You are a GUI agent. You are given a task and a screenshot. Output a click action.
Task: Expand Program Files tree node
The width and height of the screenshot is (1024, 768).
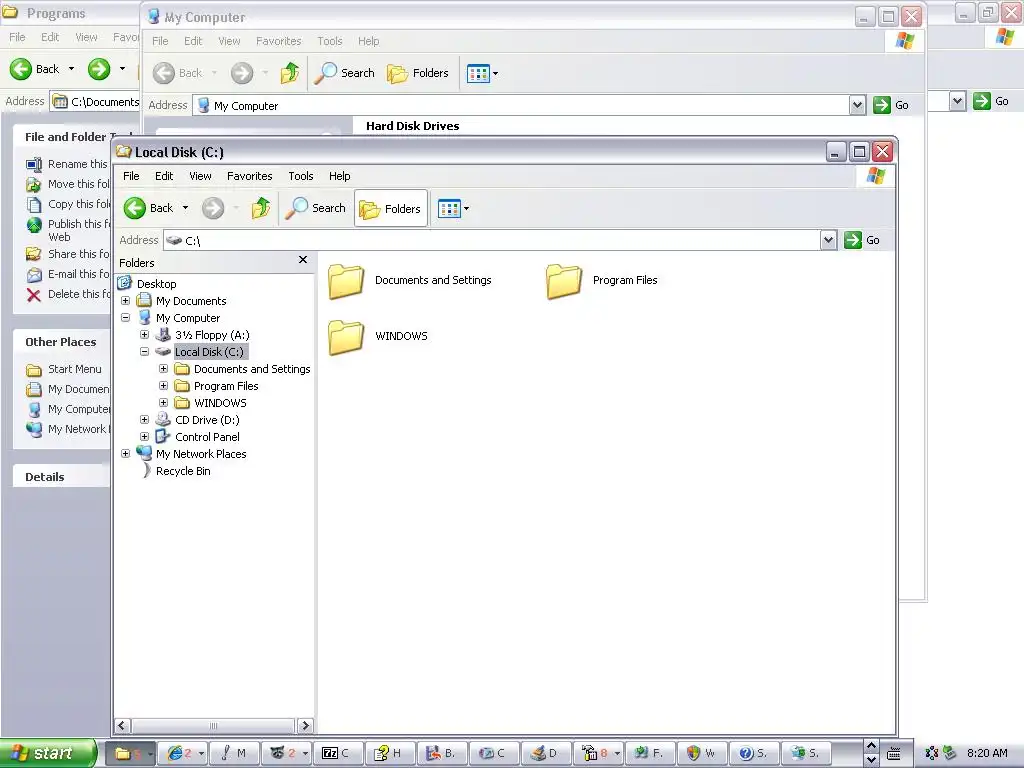click(x=163, y=386)
